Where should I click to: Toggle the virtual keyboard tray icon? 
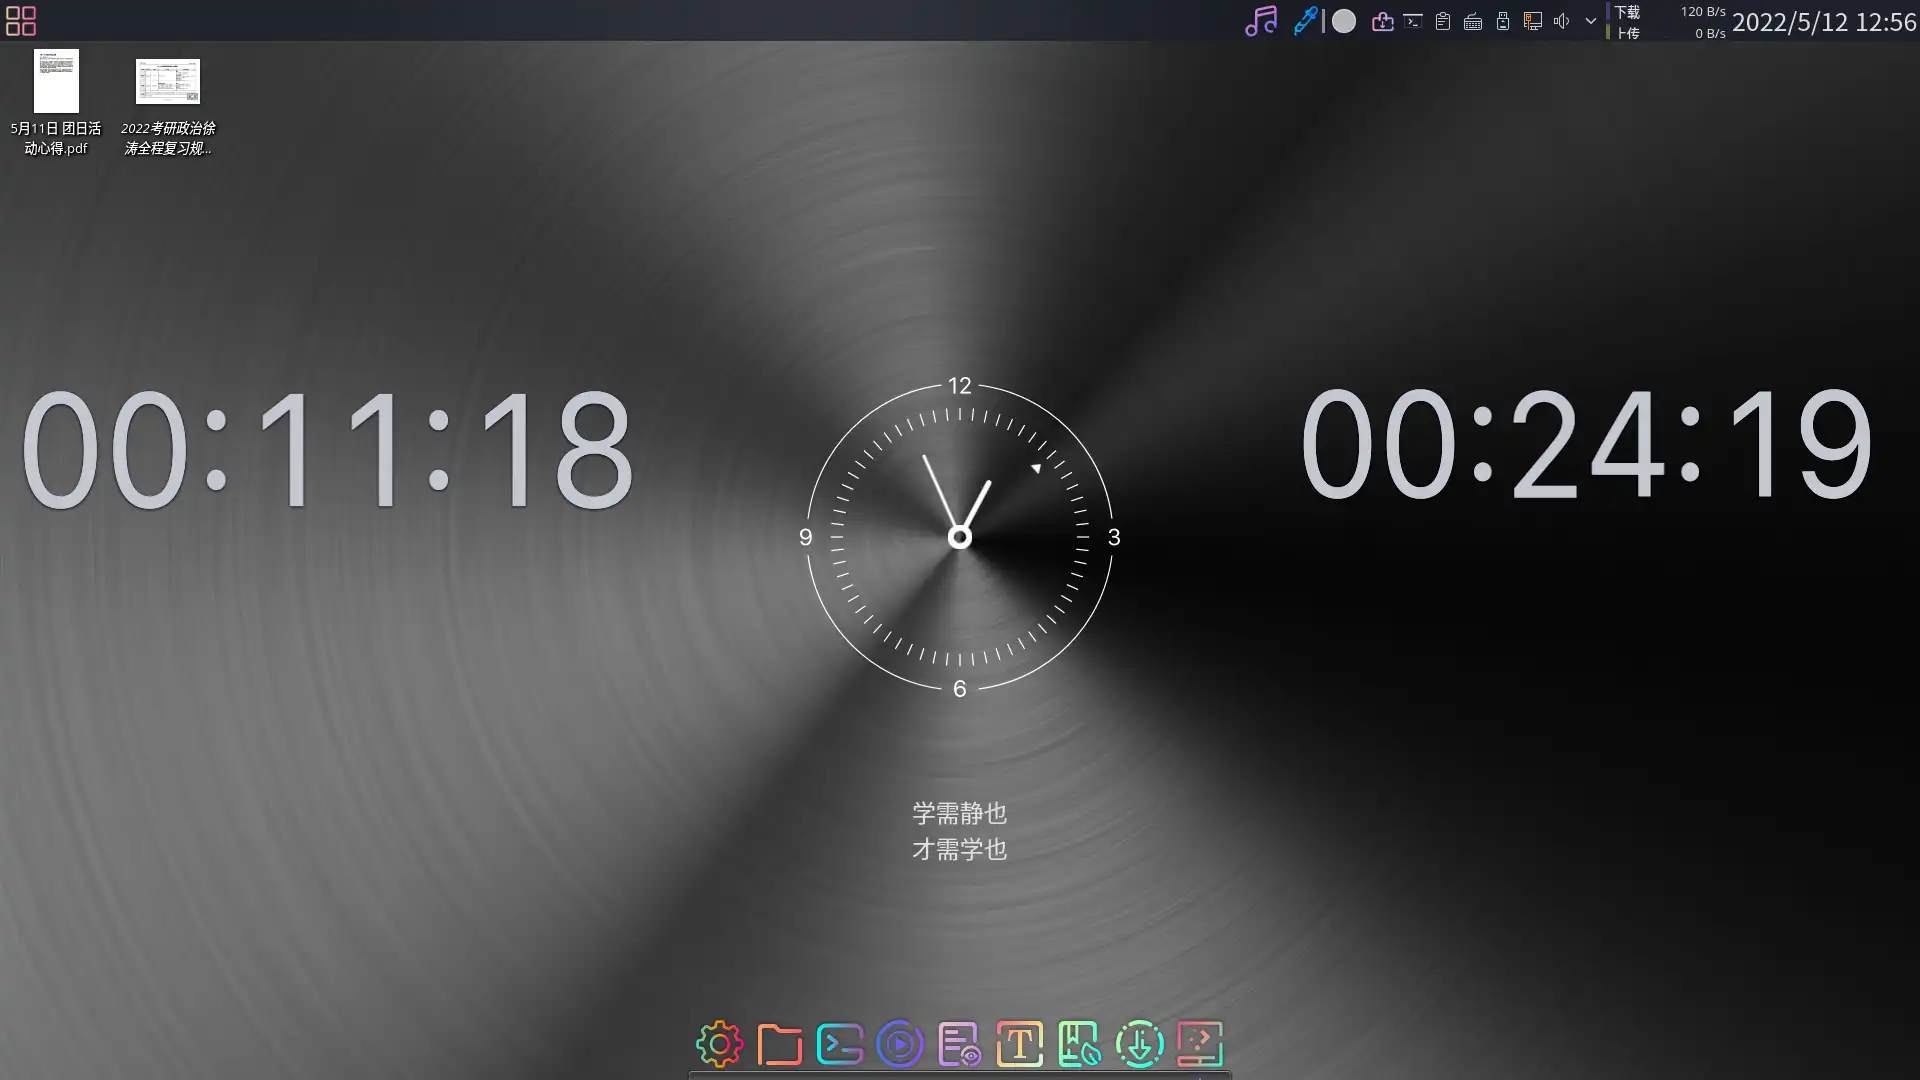click(x=1473, y=21)
